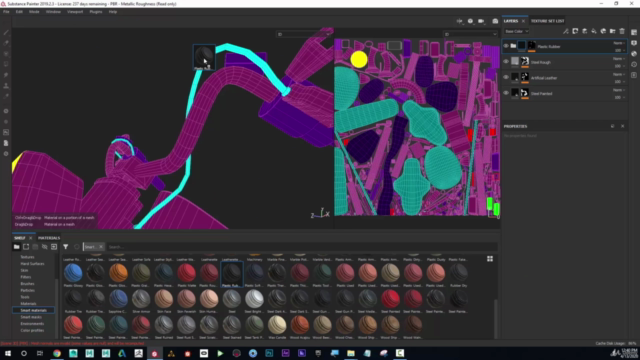Click the Add fill layer bucket icon
This screenshot has width=640, height=360.
[594, 31]
